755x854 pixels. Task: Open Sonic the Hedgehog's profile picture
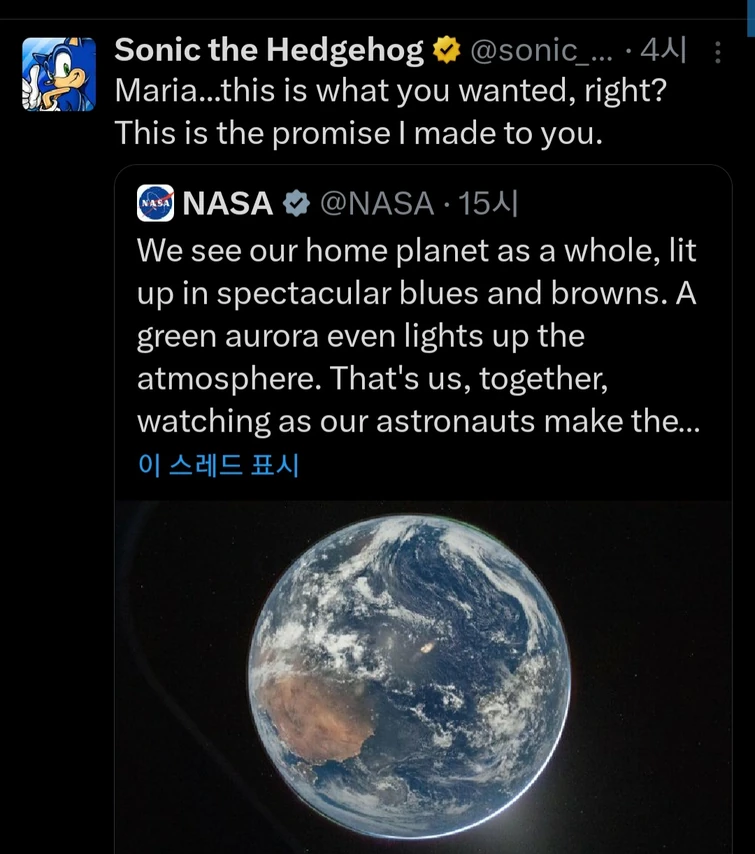(58, 74)
